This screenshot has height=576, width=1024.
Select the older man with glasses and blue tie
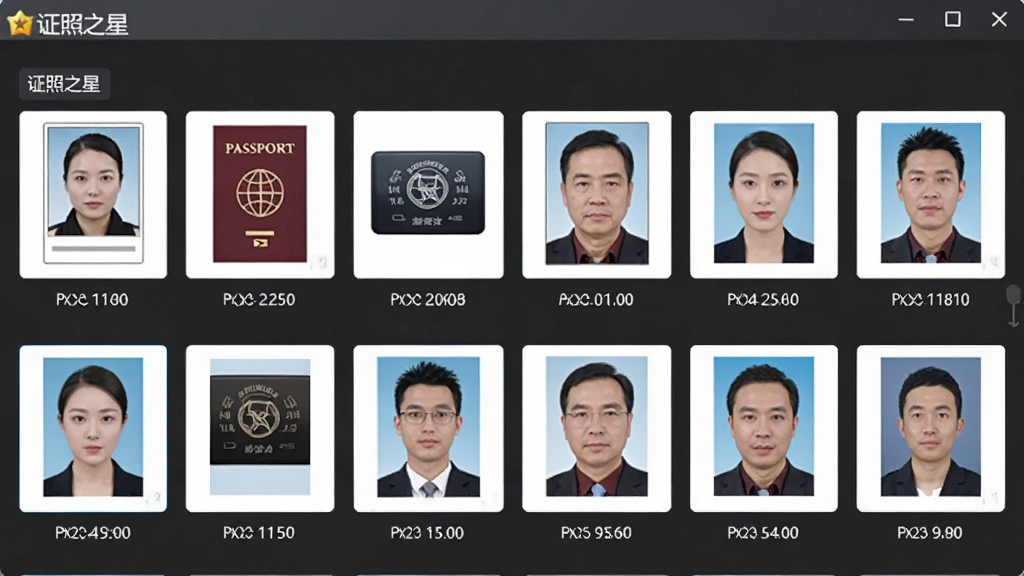596,428
